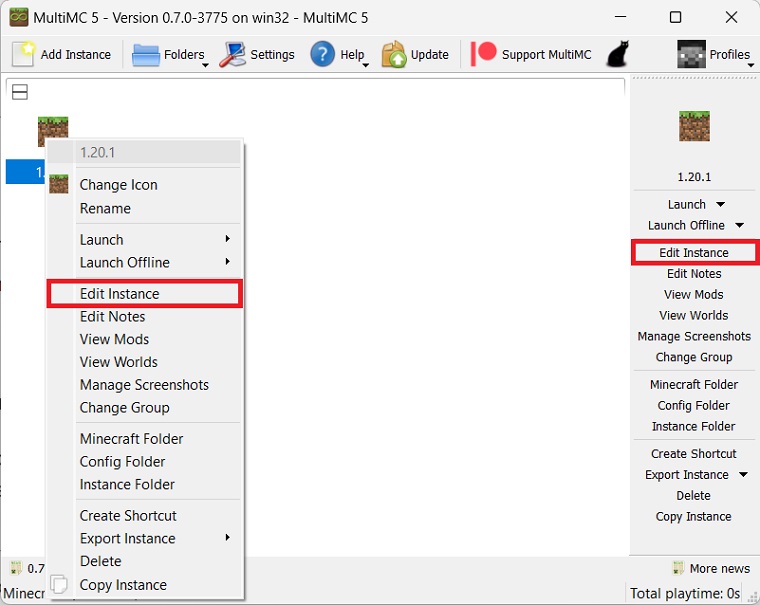Choose Create Shortcut in the context menu

coord(144,516)
